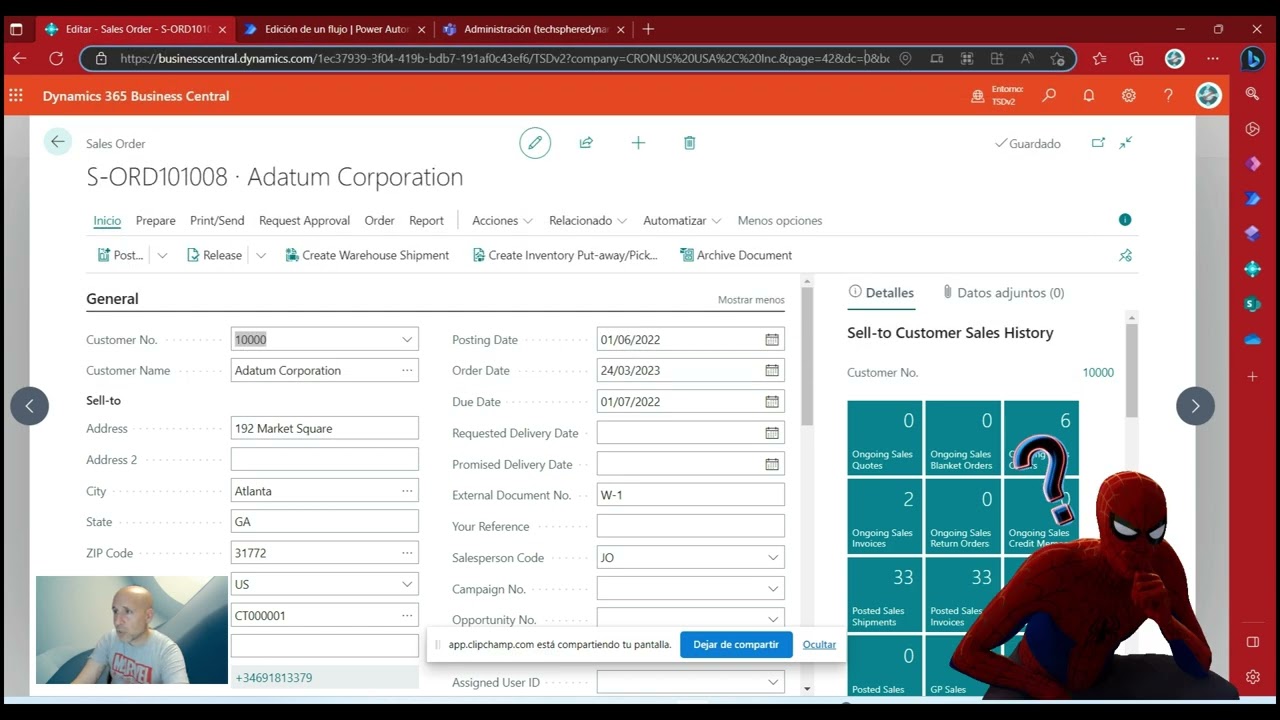This screenshot has width=1280, height=720.
Task: Open the browser tab actions icon
Action: 16,29
